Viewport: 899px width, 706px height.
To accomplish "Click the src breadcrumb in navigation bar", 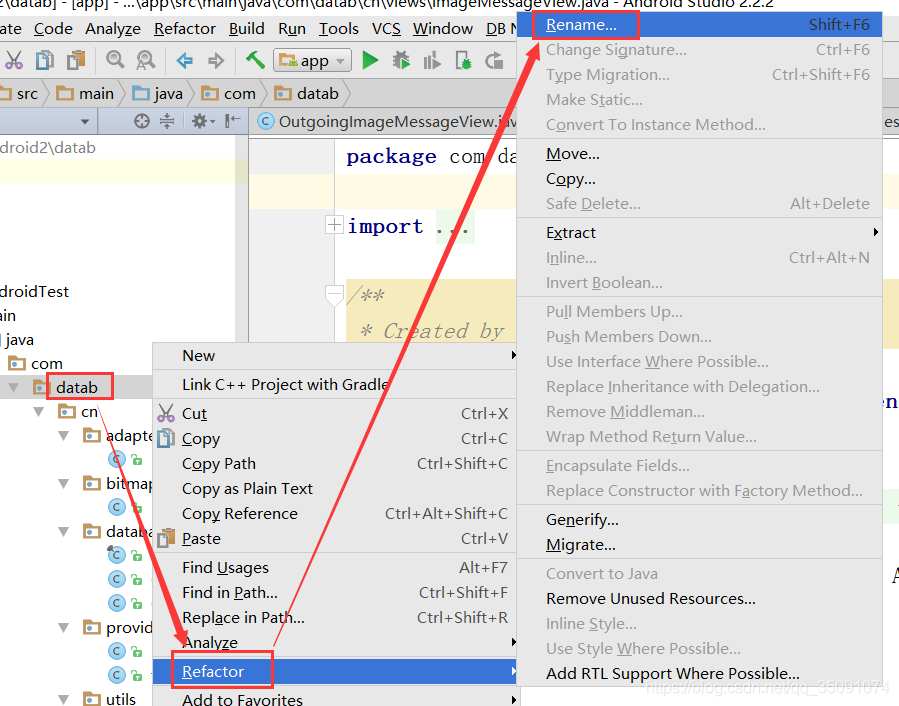I will pos(21,93).
